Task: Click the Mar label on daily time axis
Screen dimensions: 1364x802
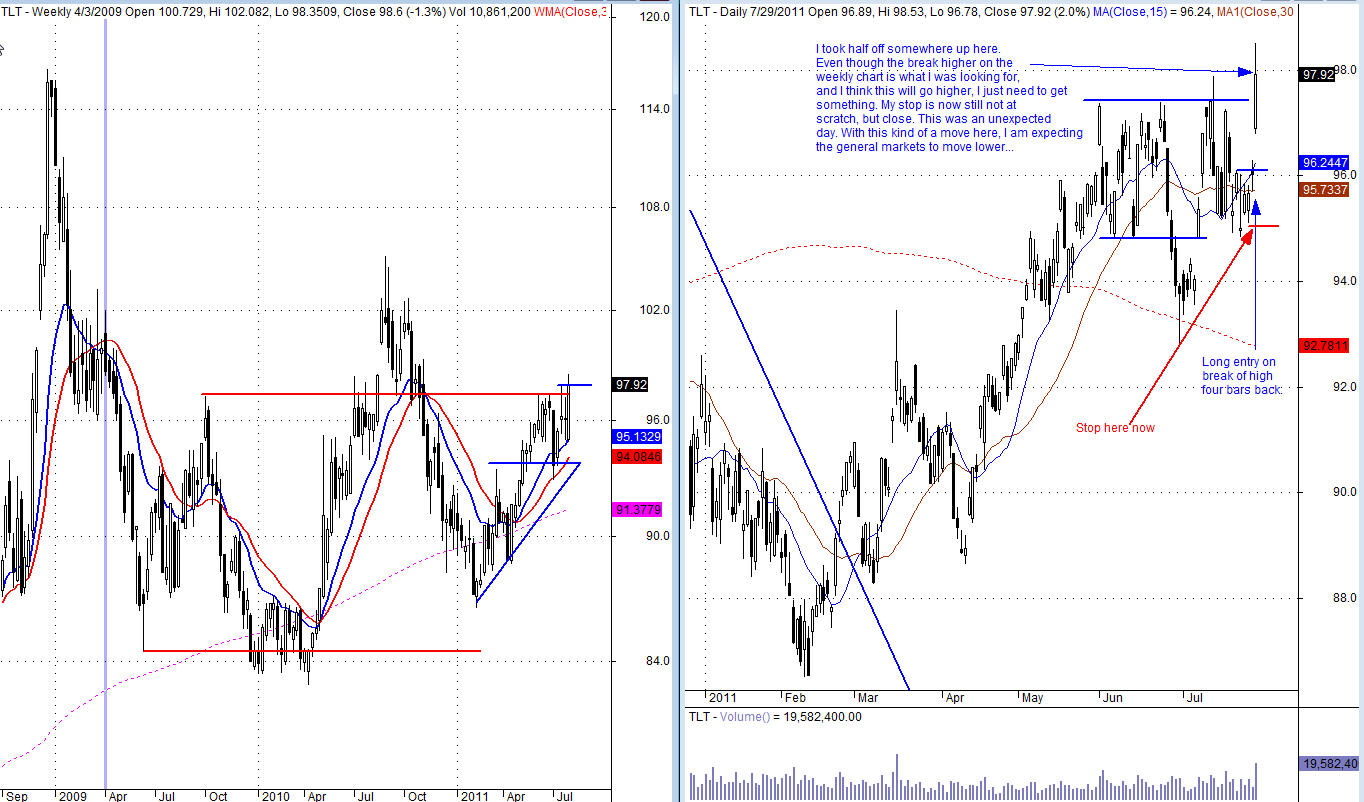Action: (866, 697)
